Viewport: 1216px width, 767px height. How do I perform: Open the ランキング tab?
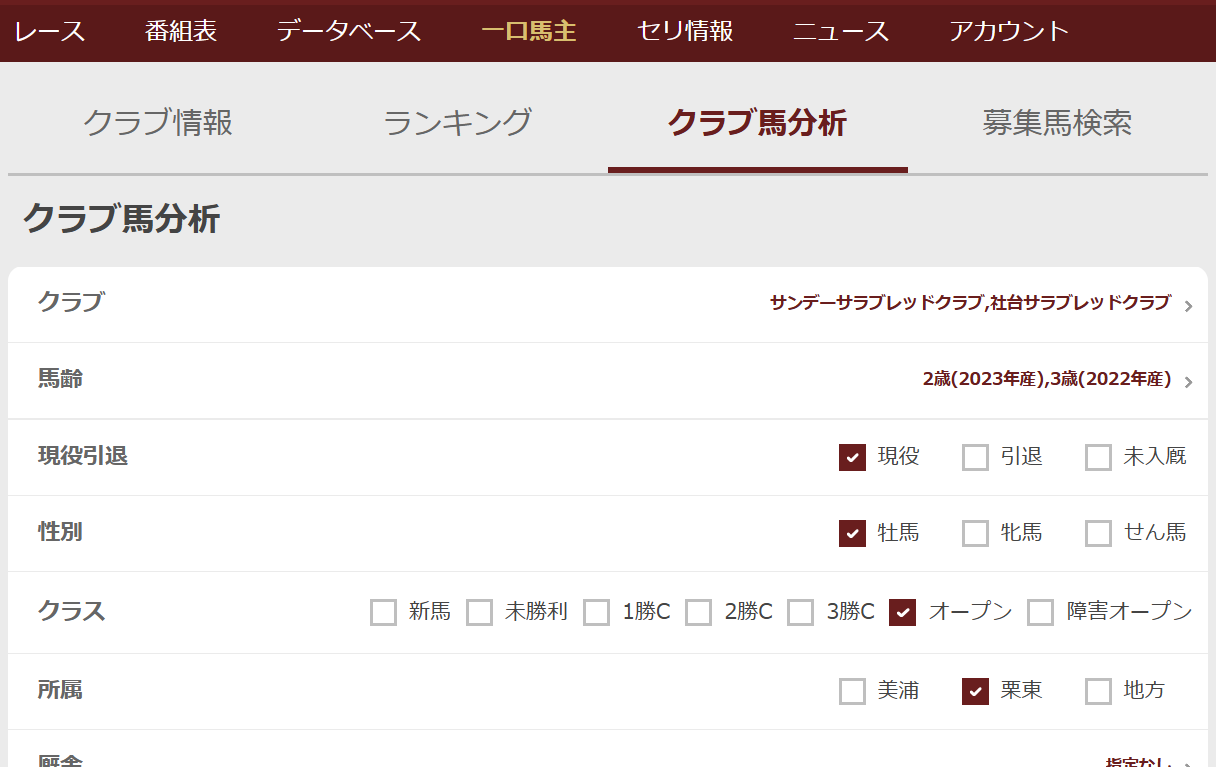(x=457, y=123)
